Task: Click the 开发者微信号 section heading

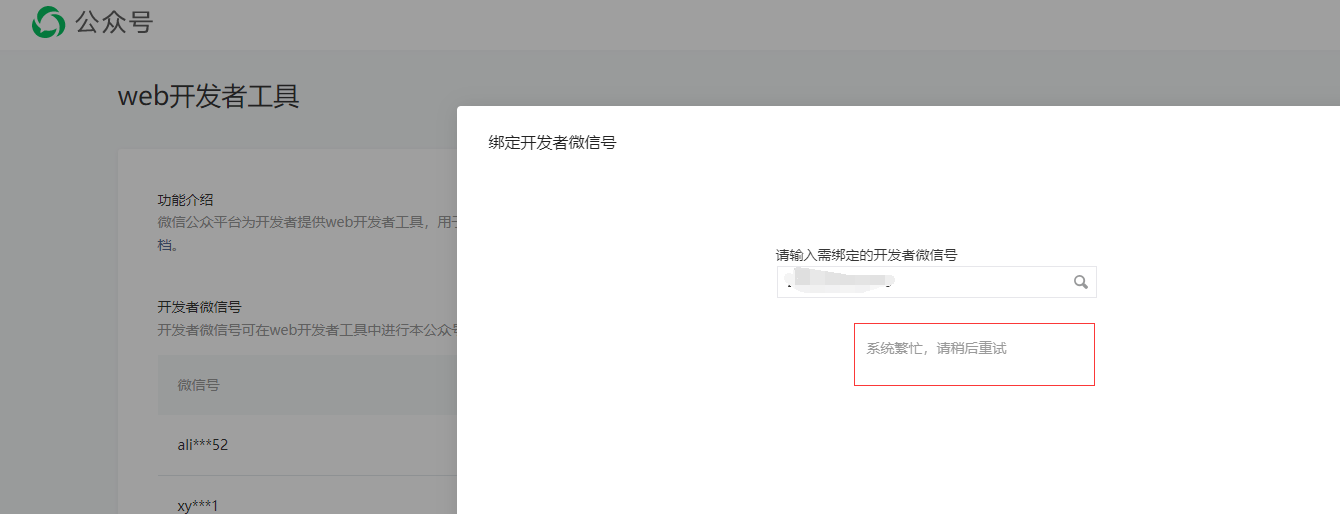Action: [x=199, y=307]
